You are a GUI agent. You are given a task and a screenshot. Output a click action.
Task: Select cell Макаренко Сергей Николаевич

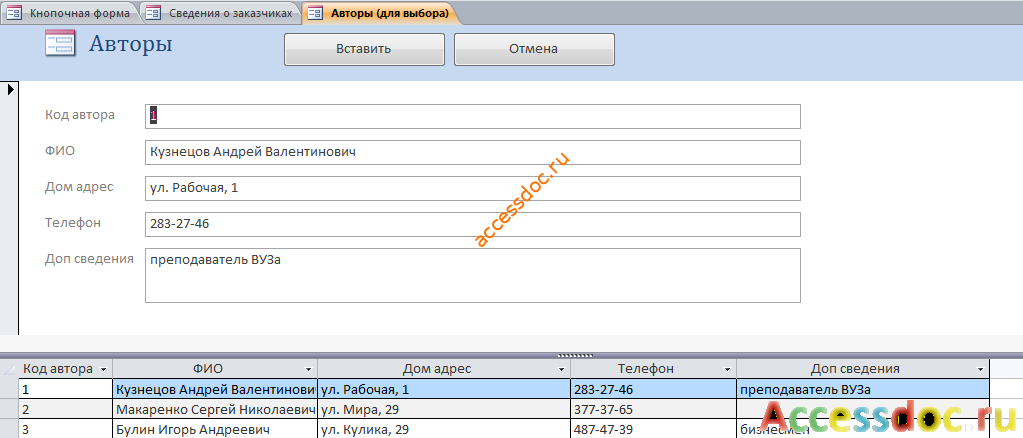[215, 410]
